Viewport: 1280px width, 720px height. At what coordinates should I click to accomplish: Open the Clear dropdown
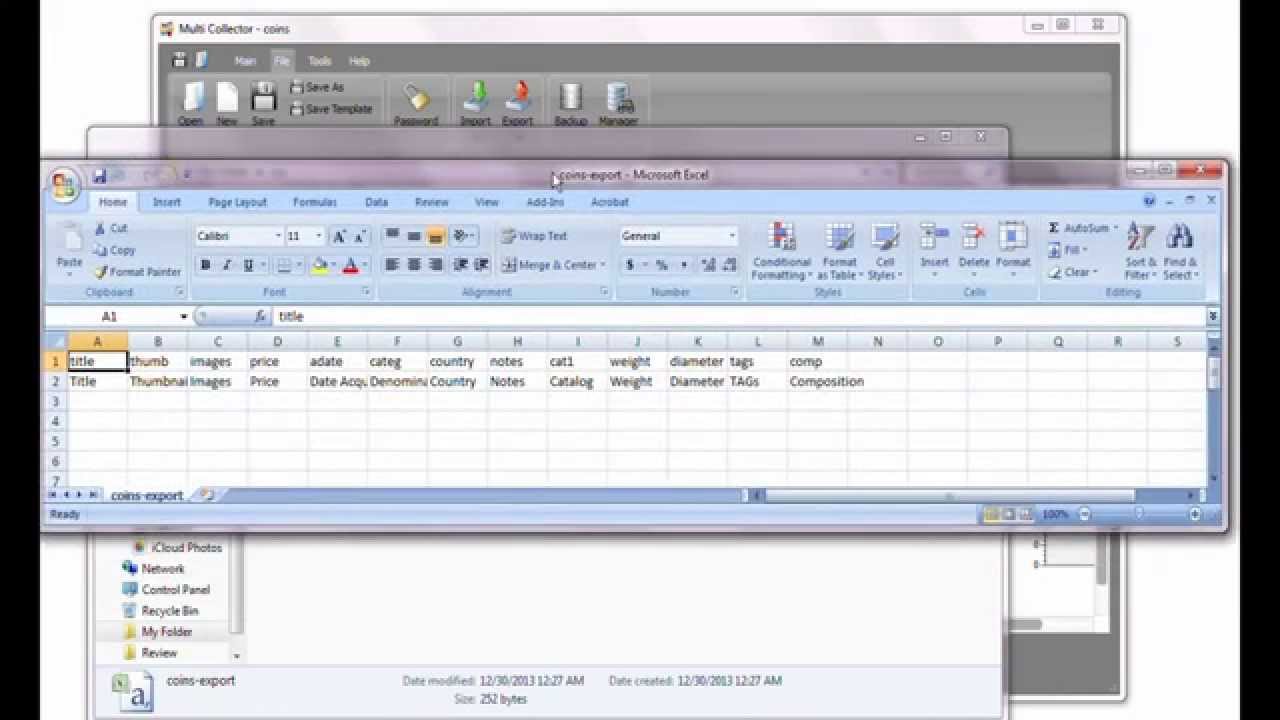pyautogui.click(x=1073, y=272)
